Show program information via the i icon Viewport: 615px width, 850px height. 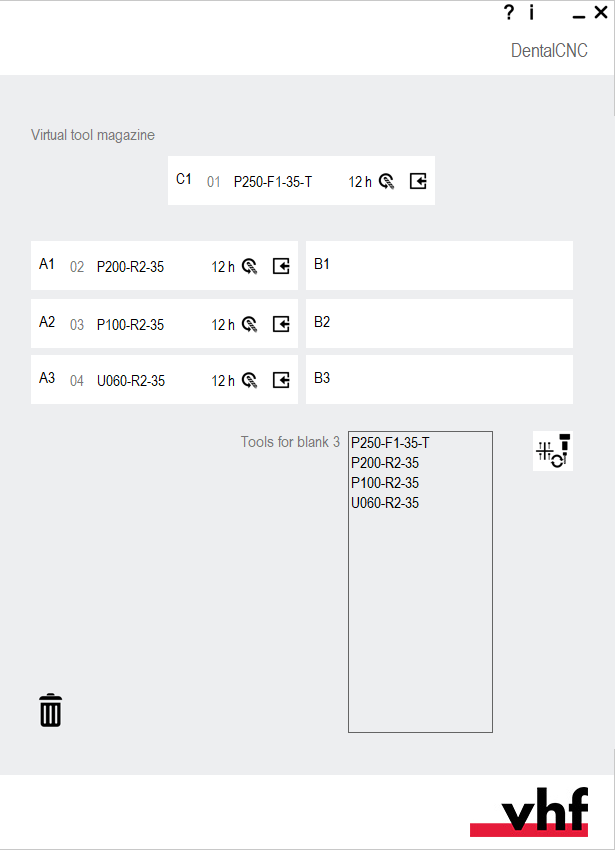coord(532,13)
